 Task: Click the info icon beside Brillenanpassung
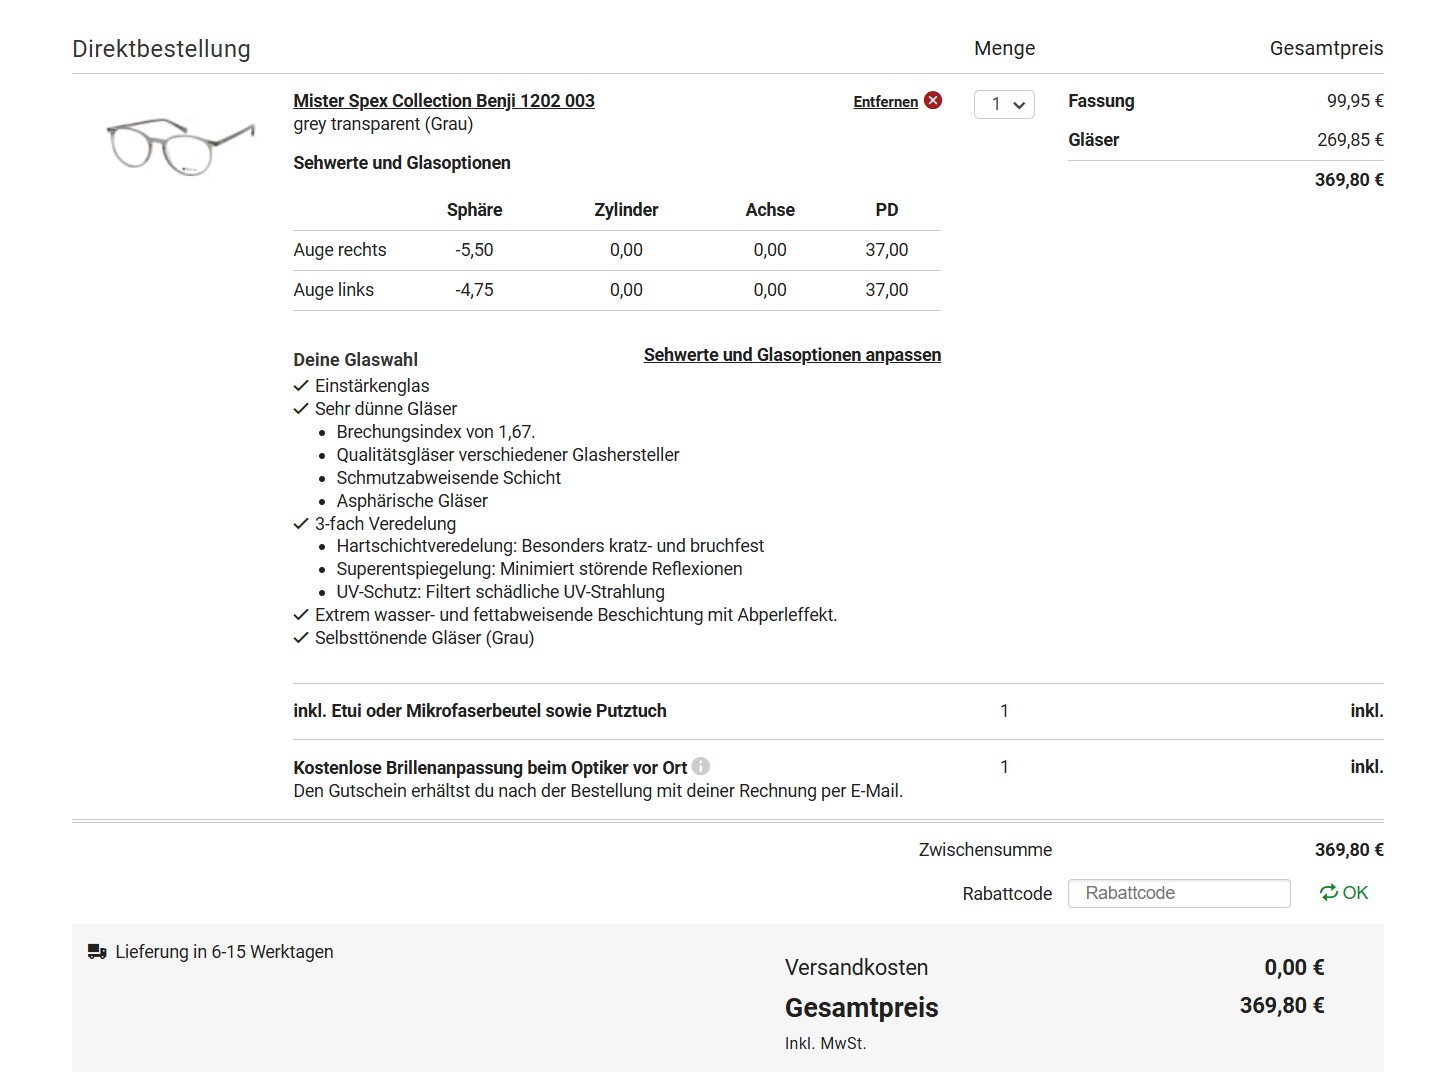click(701, 766)
